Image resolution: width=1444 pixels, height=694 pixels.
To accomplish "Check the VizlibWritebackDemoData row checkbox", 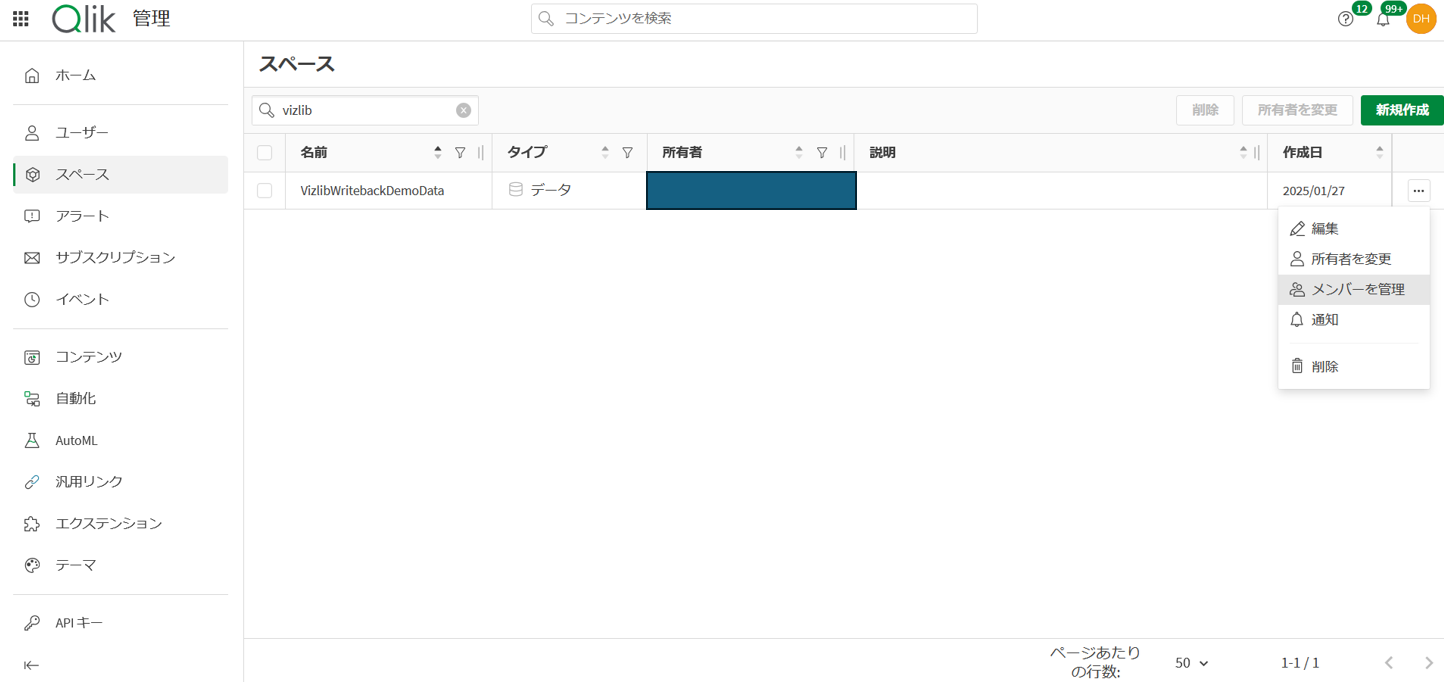I will point(264,191).
